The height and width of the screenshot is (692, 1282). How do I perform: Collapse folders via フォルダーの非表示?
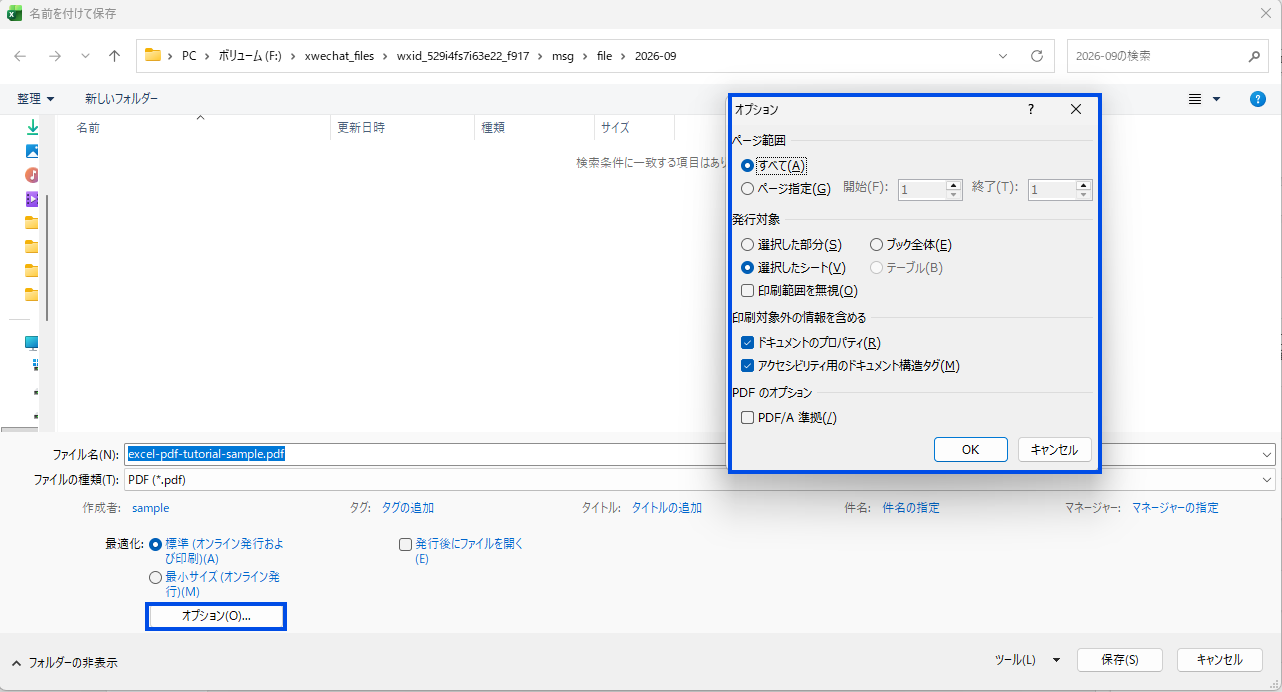pyautogui.click(x=64, y=662)
